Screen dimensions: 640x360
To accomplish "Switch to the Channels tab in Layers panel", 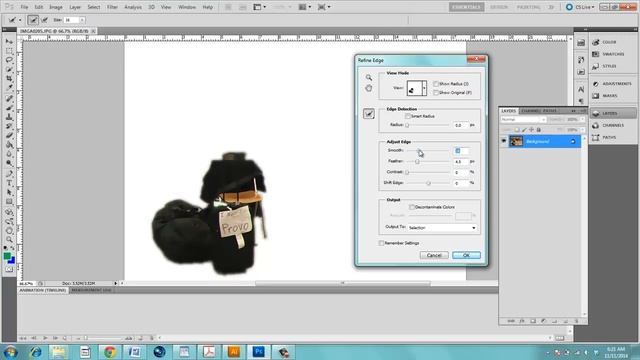I will 530,111.
